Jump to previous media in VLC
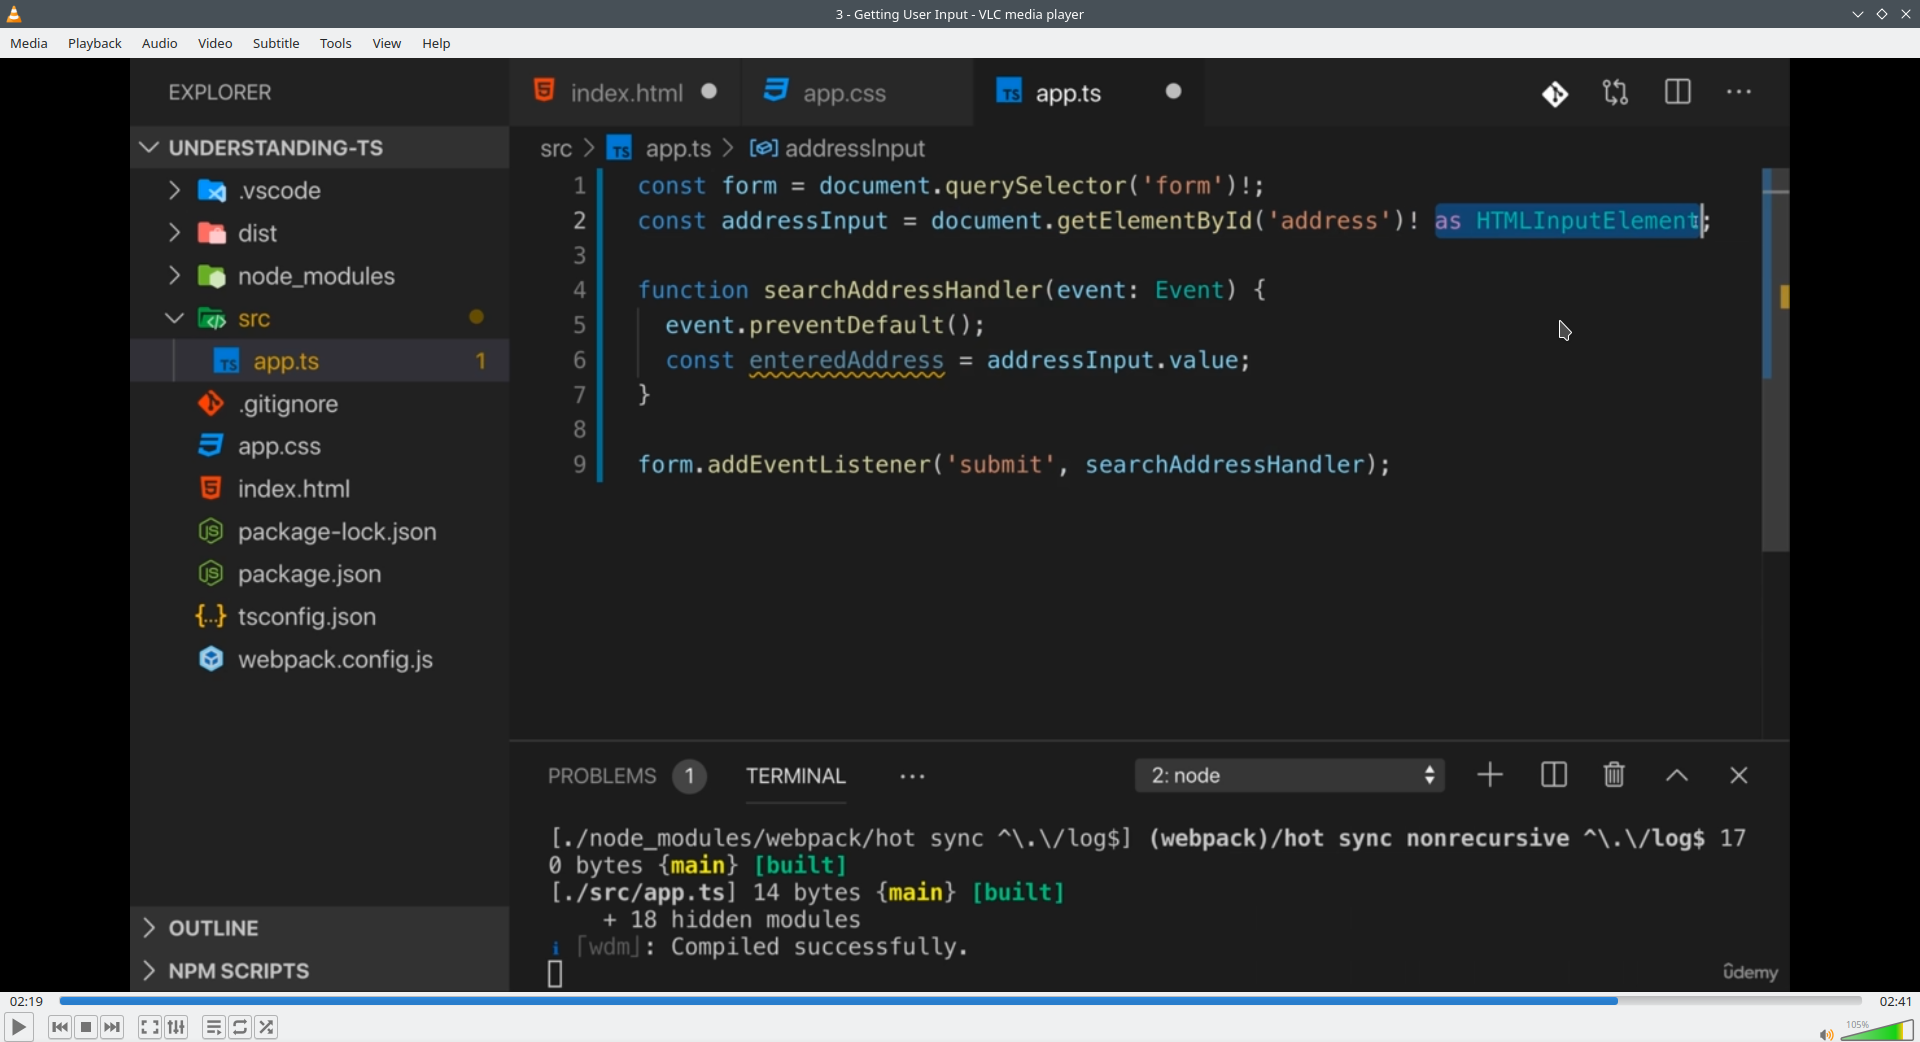This screenshot has width=1920, height=1042. coord(60,1027)
